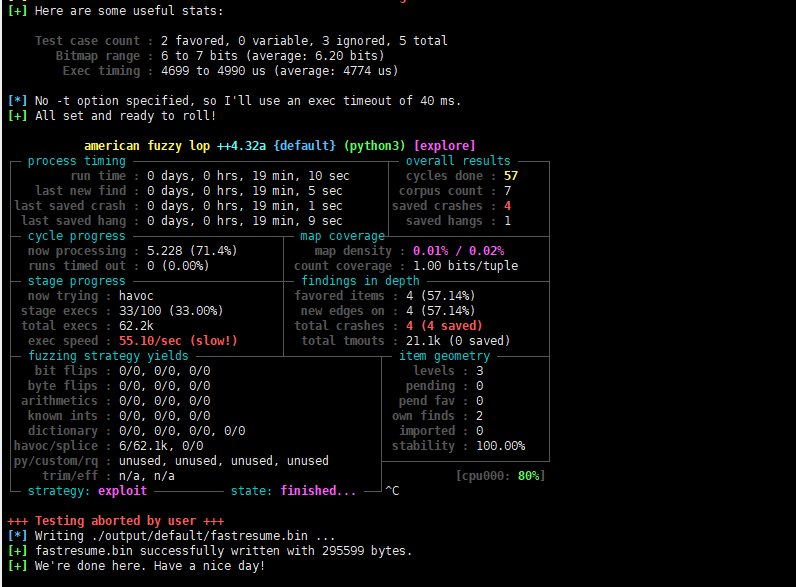Click the 'Test case count' stats line
This screenshot has width=796, height=587.
point(241,41)
